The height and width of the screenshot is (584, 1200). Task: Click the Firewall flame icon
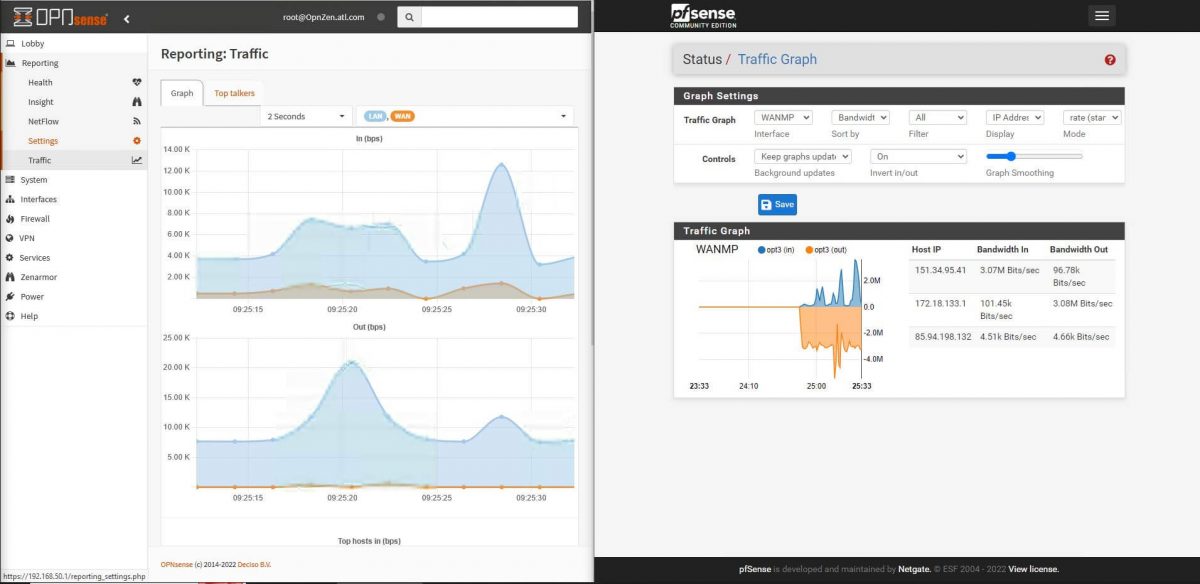click(9, 219)
